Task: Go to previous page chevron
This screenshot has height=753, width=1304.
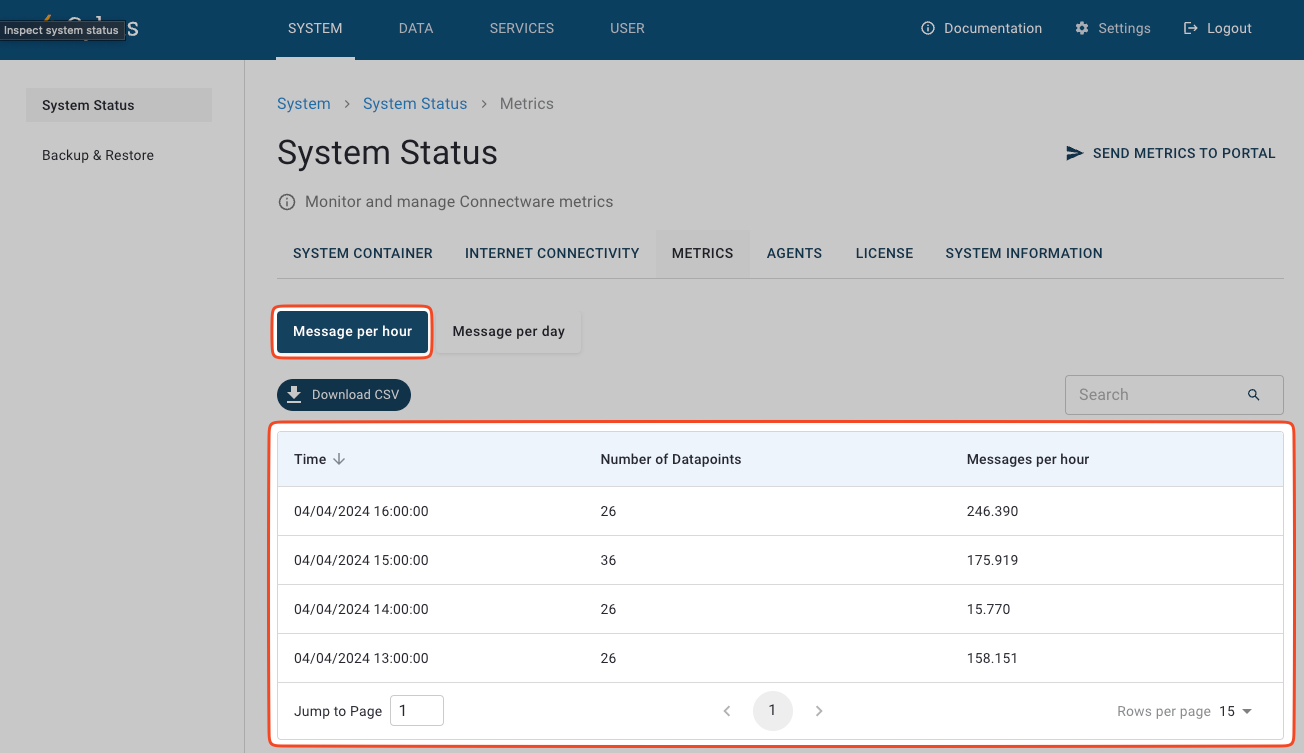Action: pyautogui.click(x=727, y=711)
